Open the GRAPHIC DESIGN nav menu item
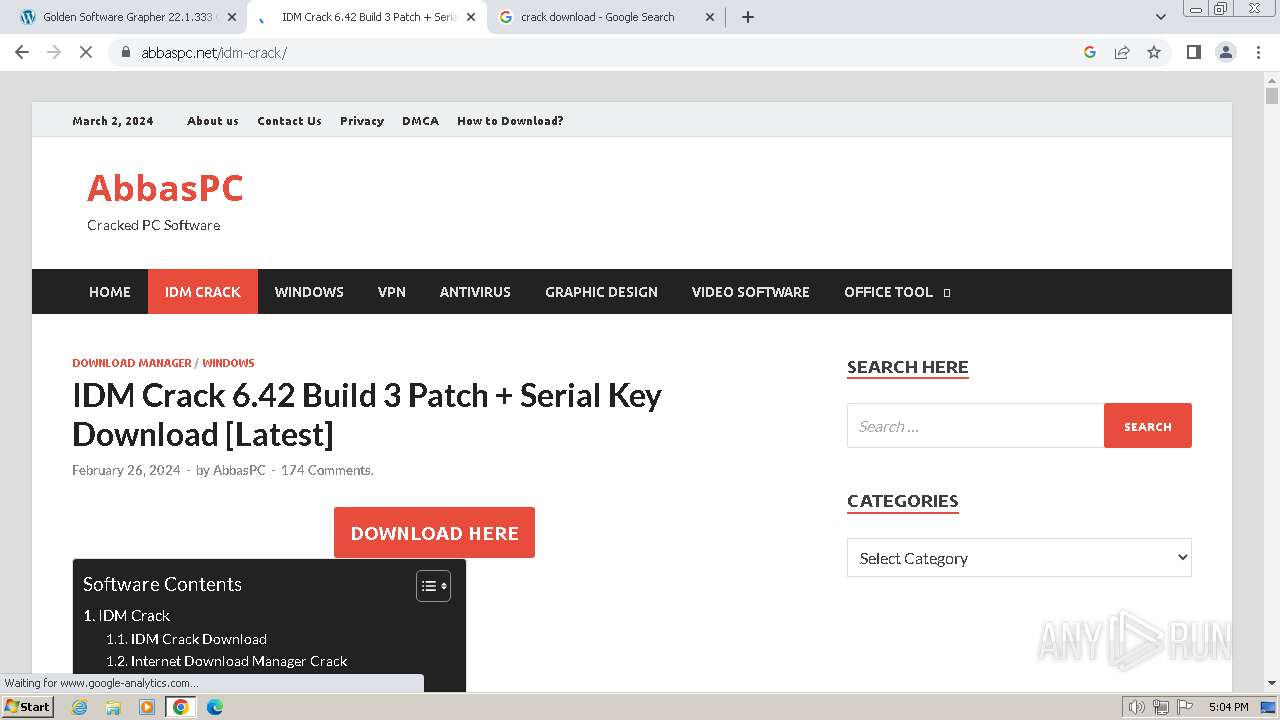 point(601,292)
